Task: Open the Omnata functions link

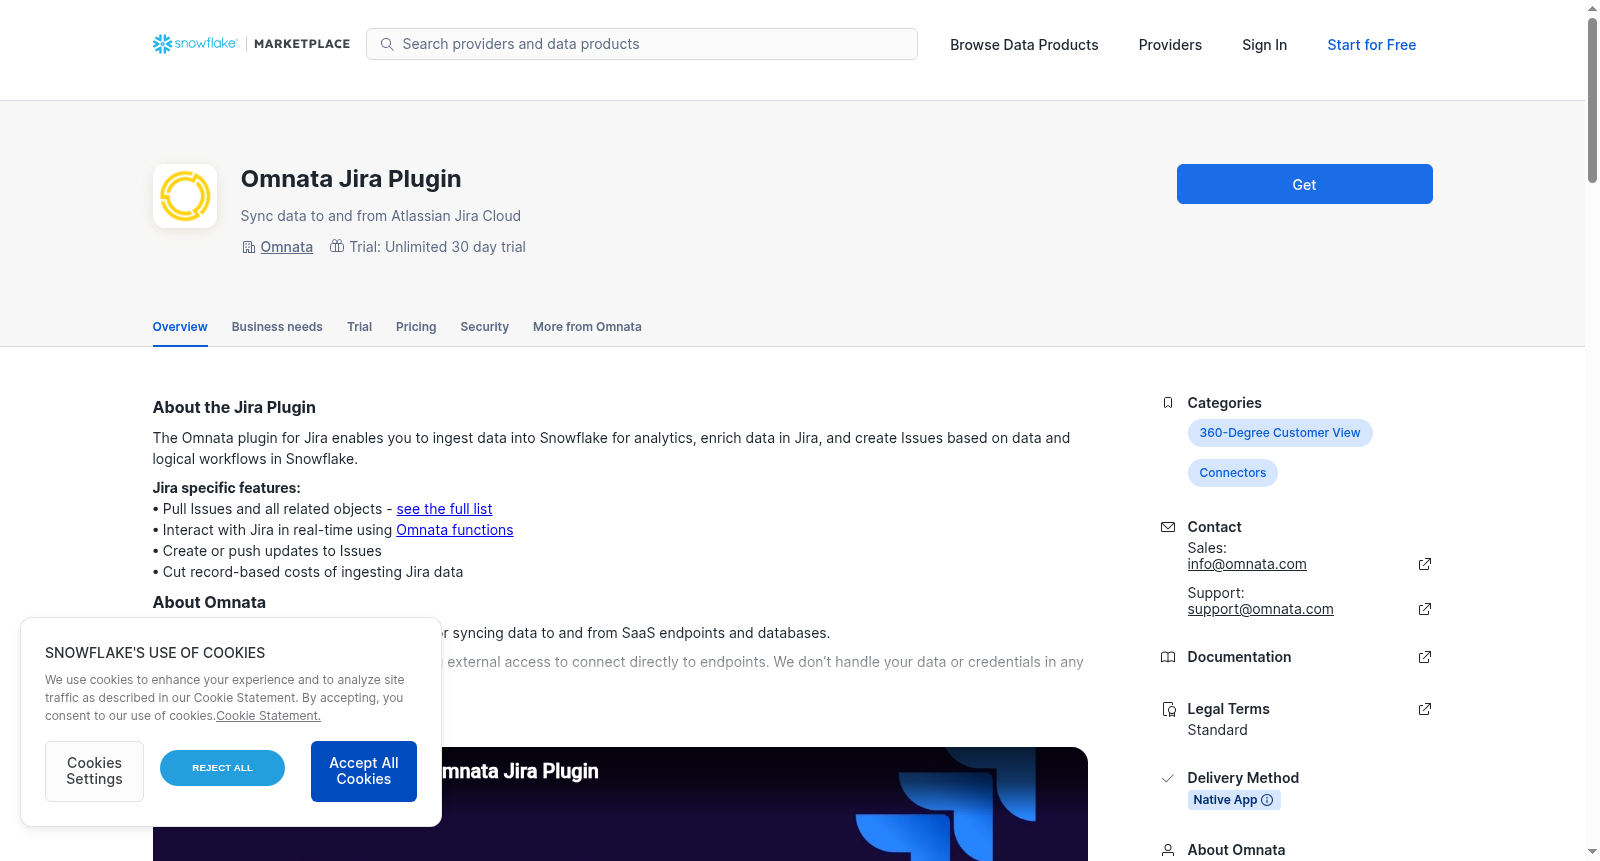Action: pyautogui.click(x=455, y=530)
